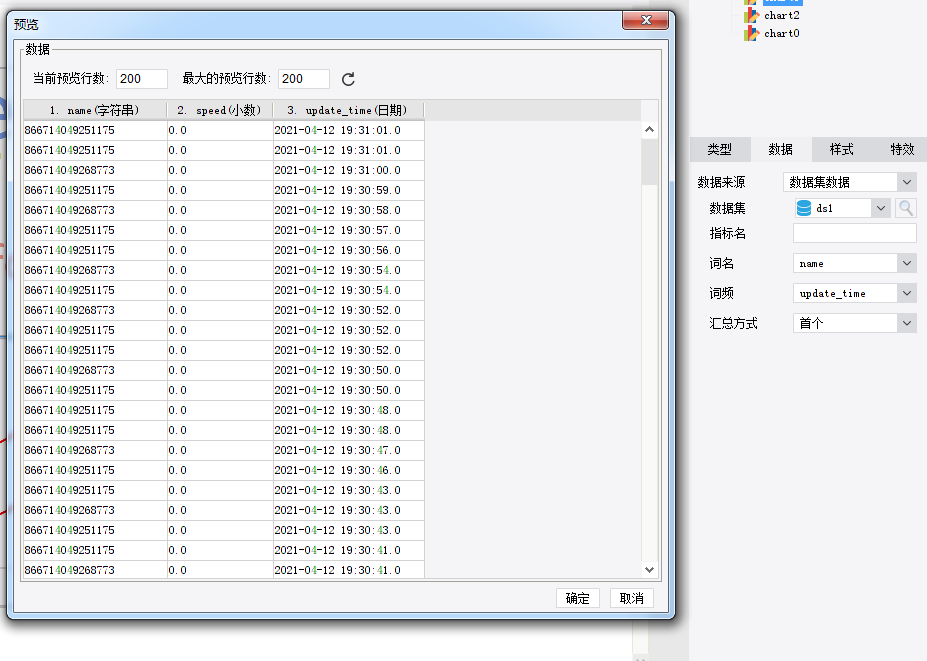Switch to the 特效 tab
Screen dimensions: 927x661
click(x=902, y=150)
